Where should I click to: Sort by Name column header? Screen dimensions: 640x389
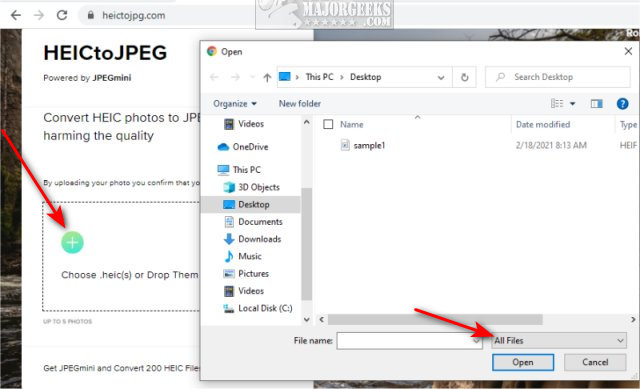(352, 124)
